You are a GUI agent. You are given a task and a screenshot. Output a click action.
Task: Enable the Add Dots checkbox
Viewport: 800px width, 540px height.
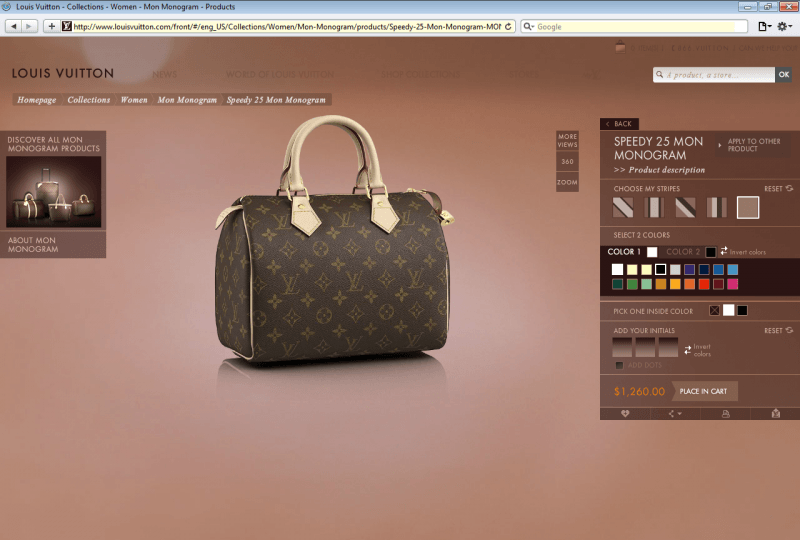(619, 365)
